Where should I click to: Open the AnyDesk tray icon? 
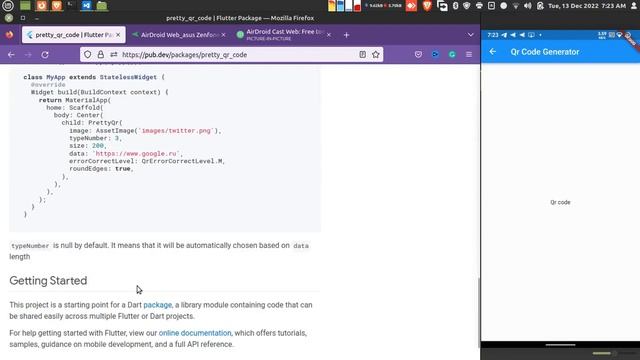411,6
